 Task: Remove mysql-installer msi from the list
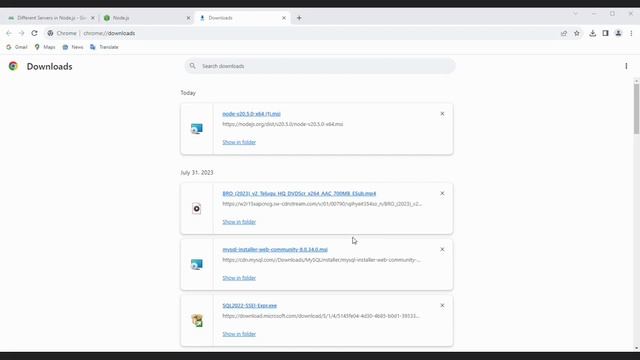442,249
